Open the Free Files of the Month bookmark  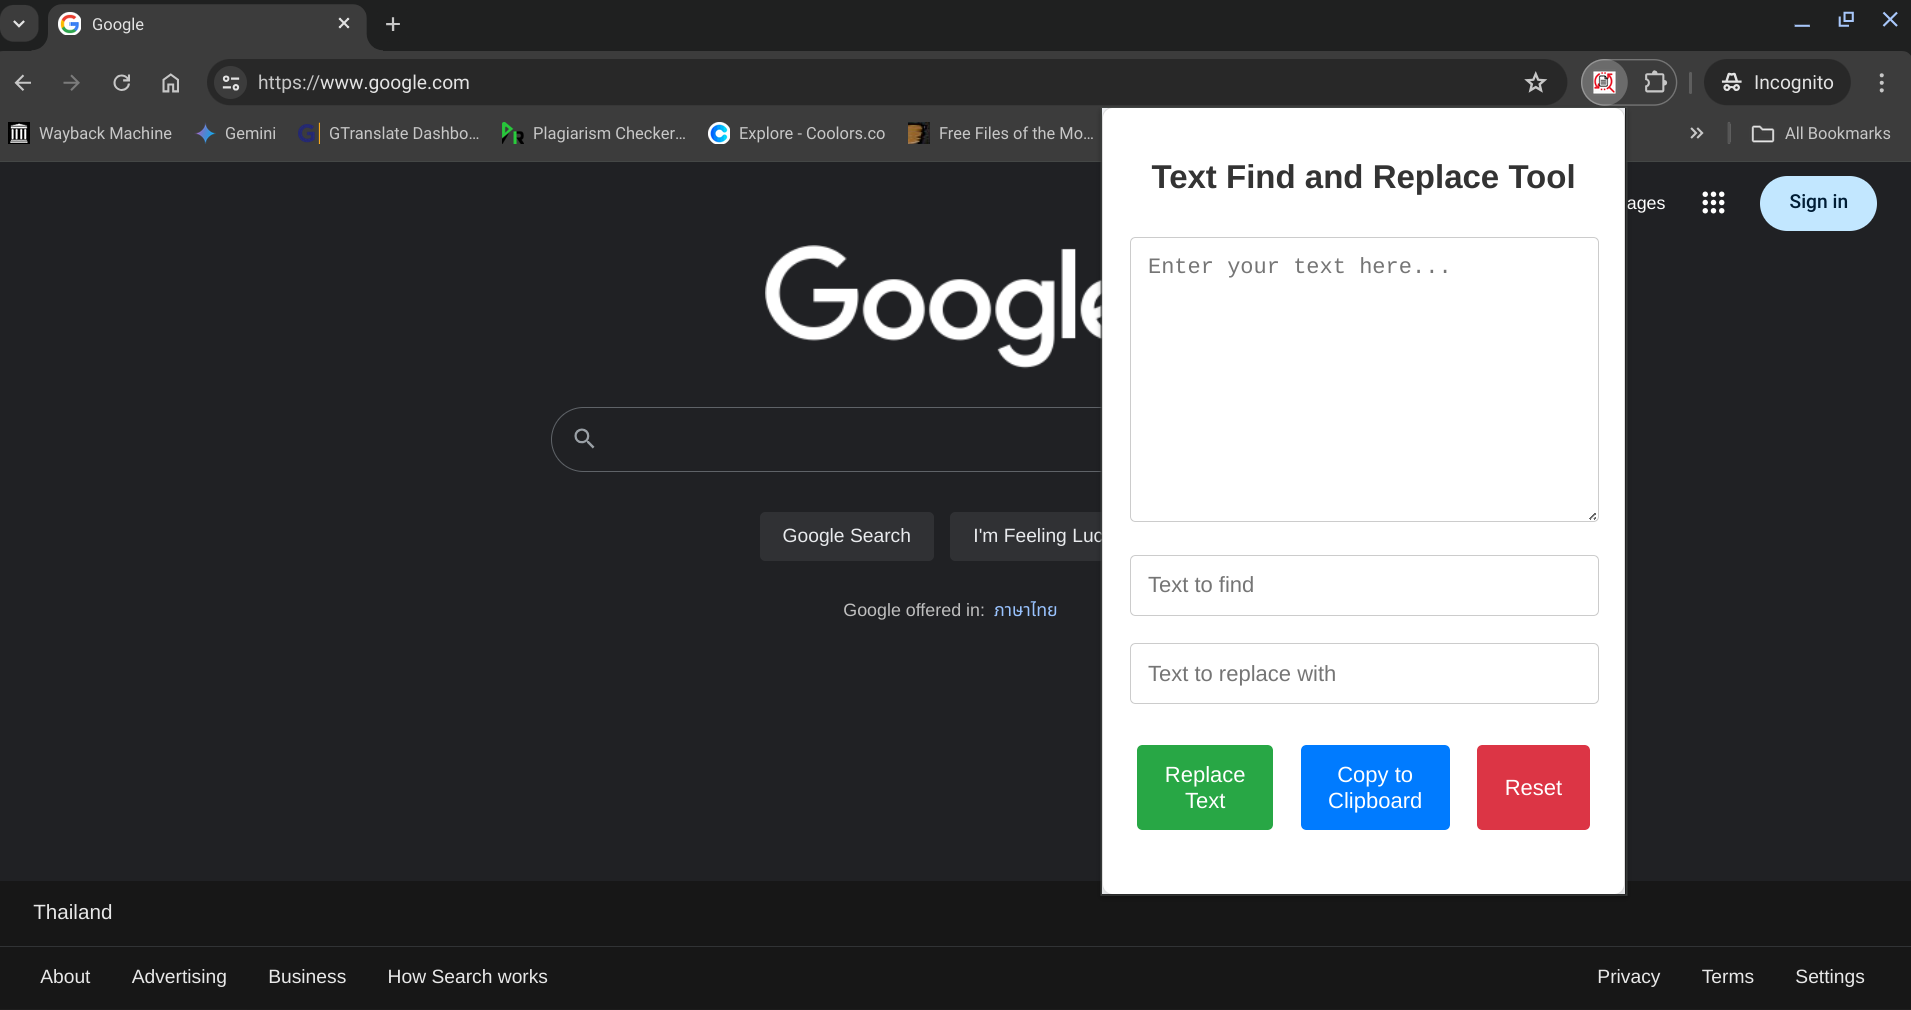pyautogui.click(x=1002, y=133)
